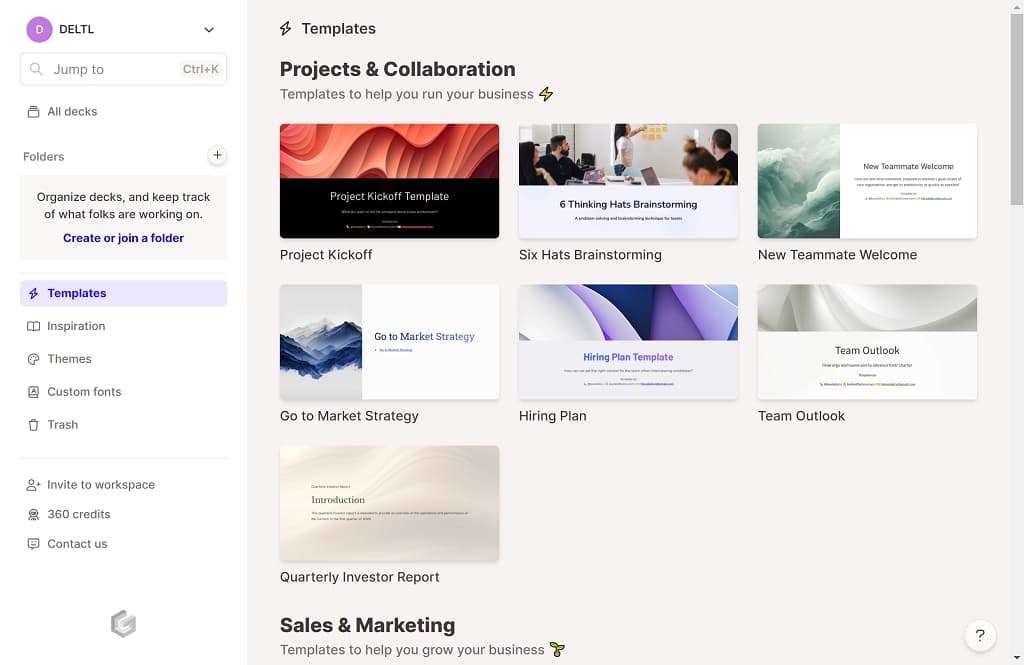Open the 360 credits item
This screenshot has height=665, width=1024.
click(78, 514)
